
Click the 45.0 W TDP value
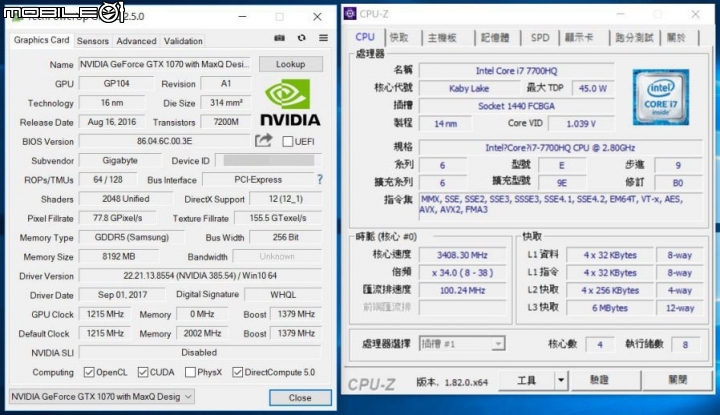pos(593,88)
